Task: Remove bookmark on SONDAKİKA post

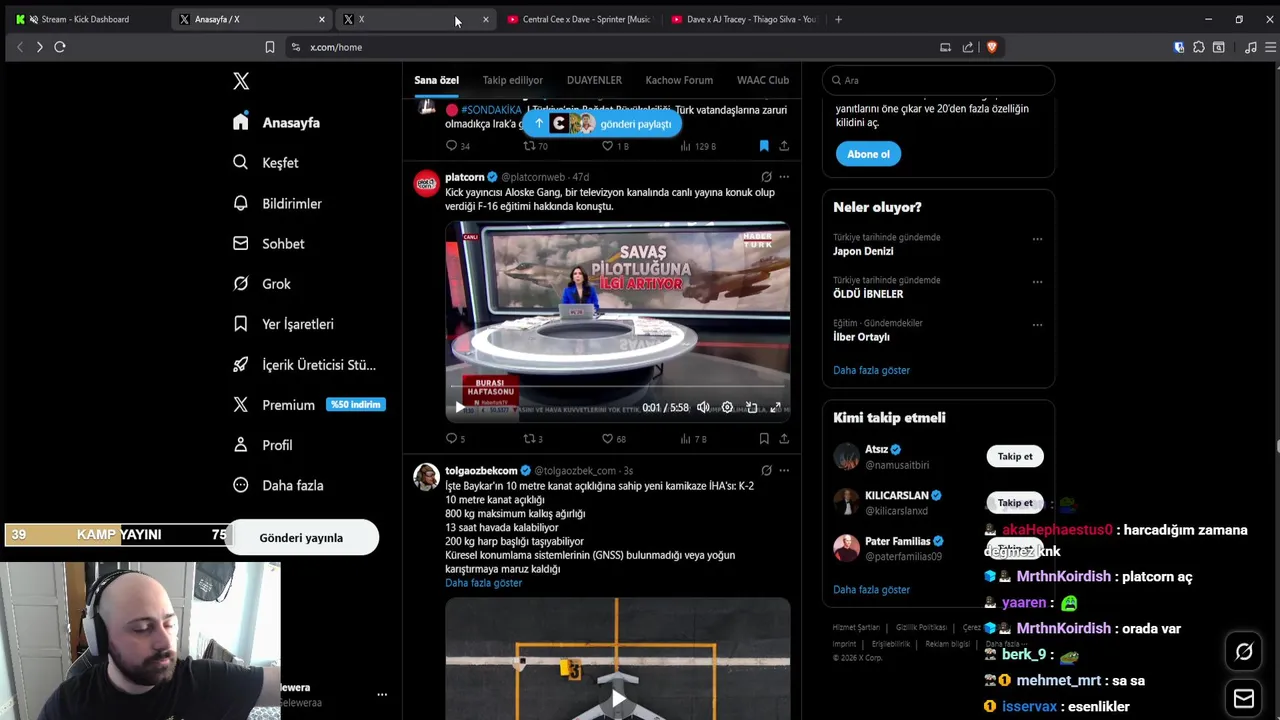Action: pyautogui.click(x=764, y=146)
